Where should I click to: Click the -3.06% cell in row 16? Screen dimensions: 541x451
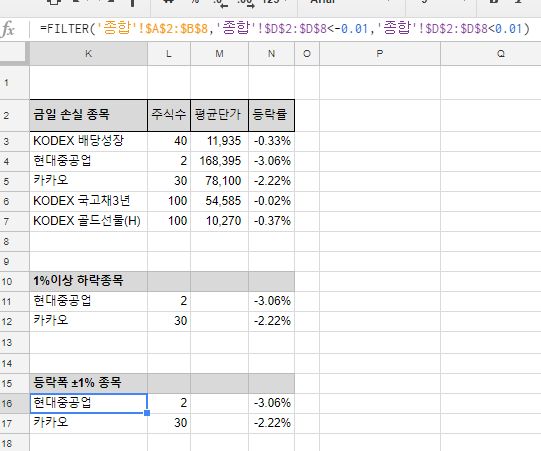272,403
